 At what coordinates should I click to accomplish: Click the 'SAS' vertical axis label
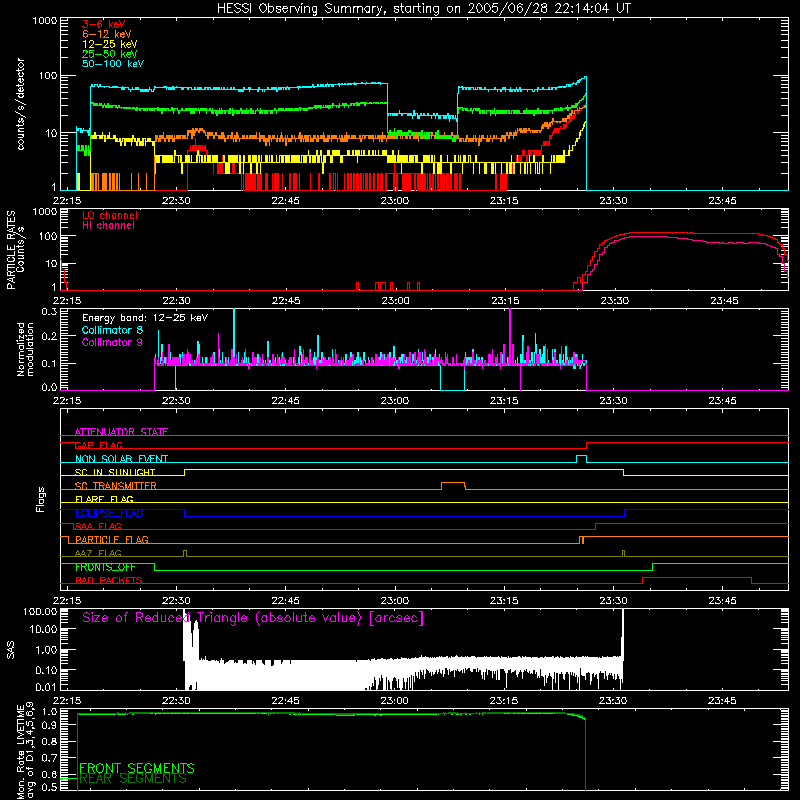[x=11, y=650]
